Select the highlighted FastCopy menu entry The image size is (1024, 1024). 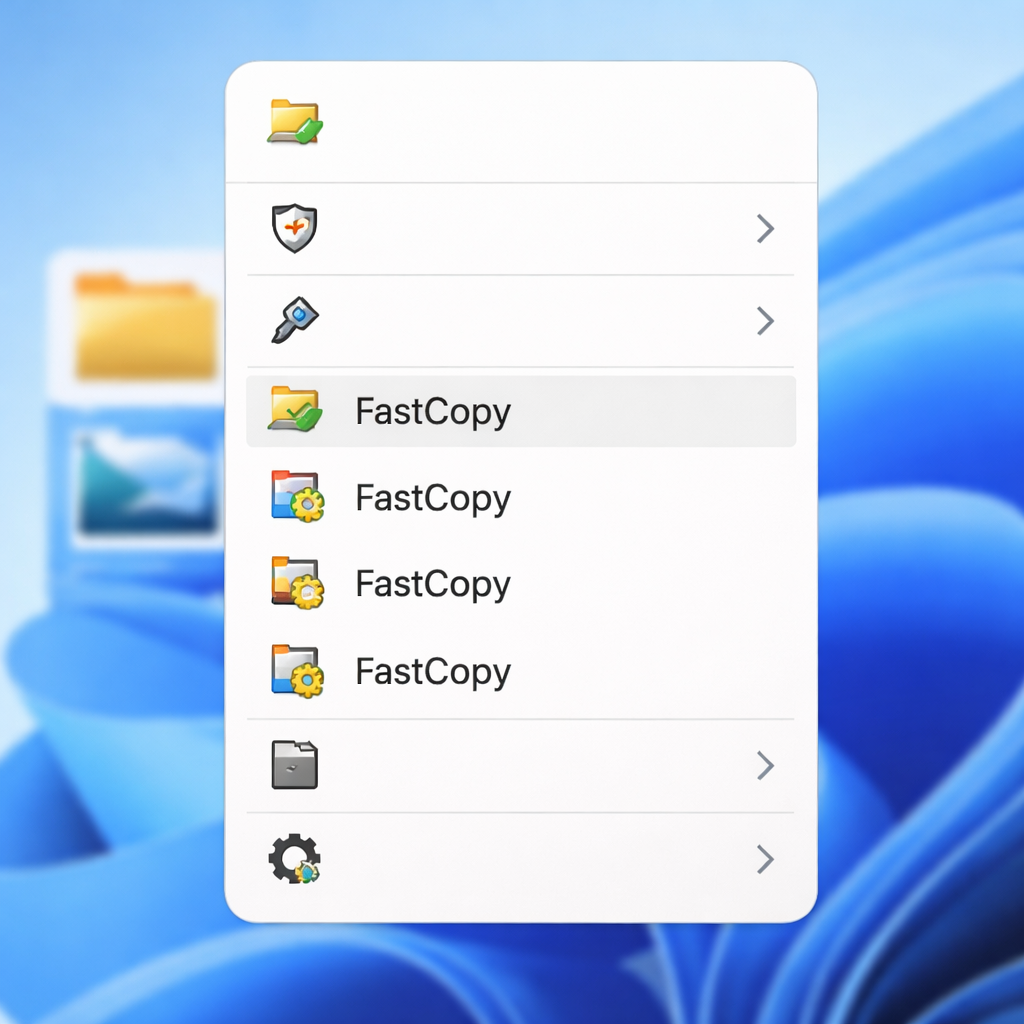pos(432,410)
